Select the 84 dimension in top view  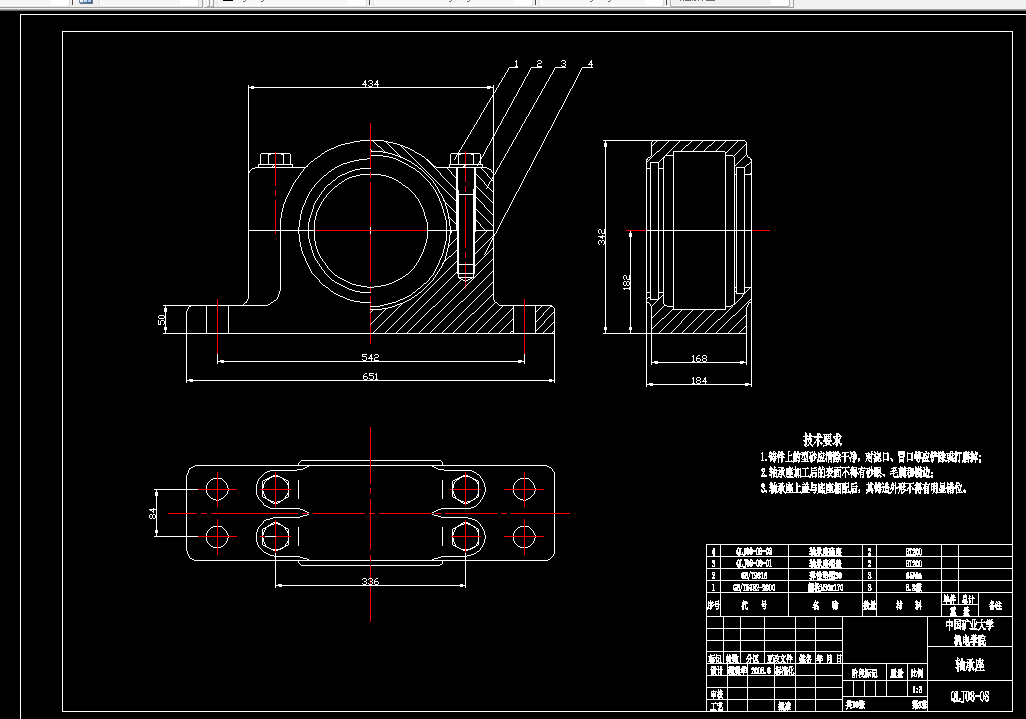[x=152, y=514]
